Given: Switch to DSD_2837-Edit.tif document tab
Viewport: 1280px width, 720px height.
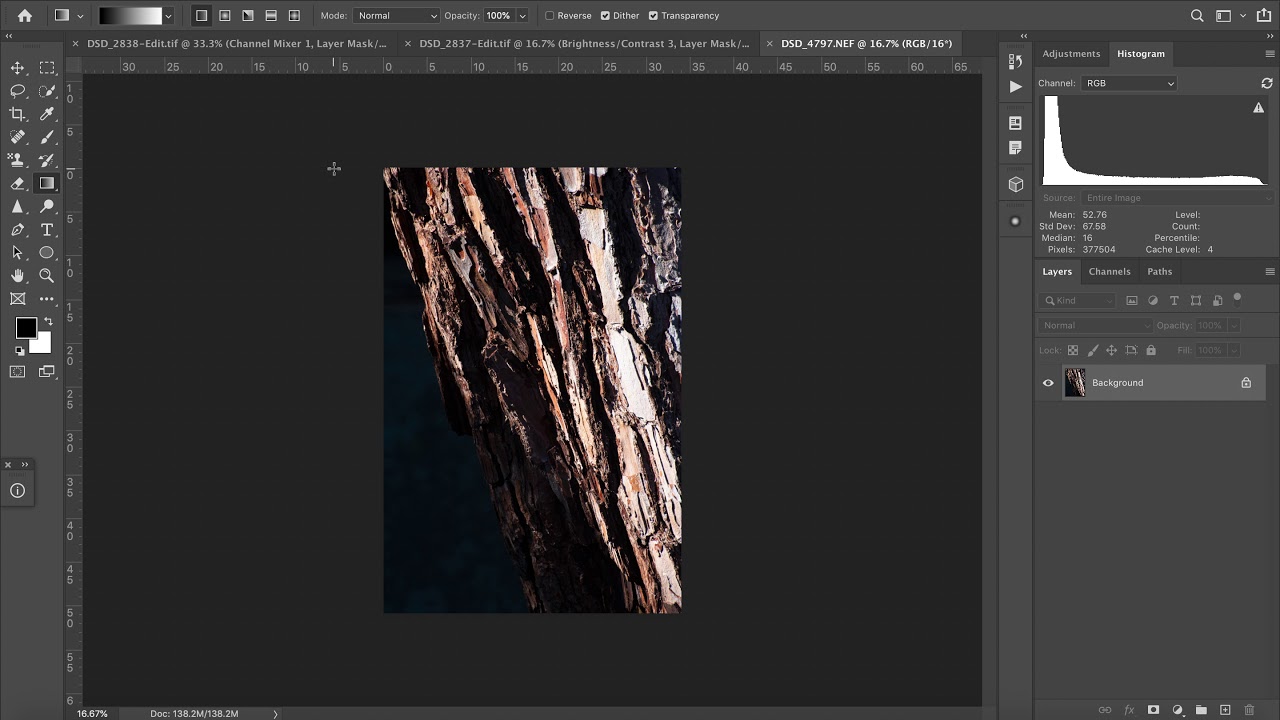Looking at the screenshot, I should pos(584,44).
